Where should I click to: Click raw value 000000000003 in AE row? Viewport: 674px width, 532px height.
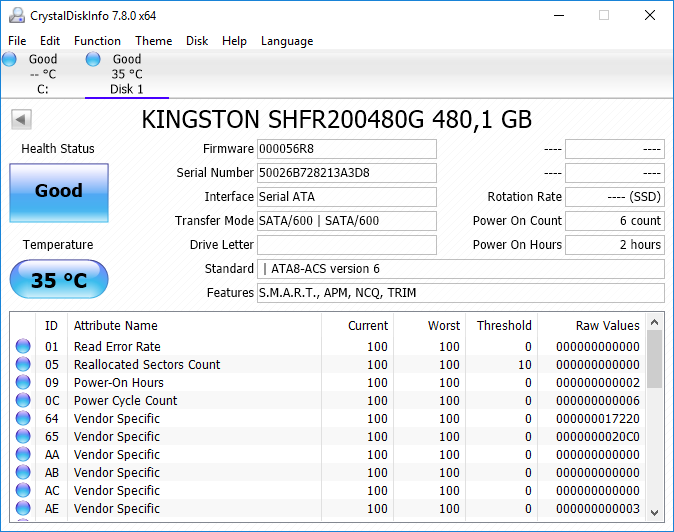pos(598,509)
